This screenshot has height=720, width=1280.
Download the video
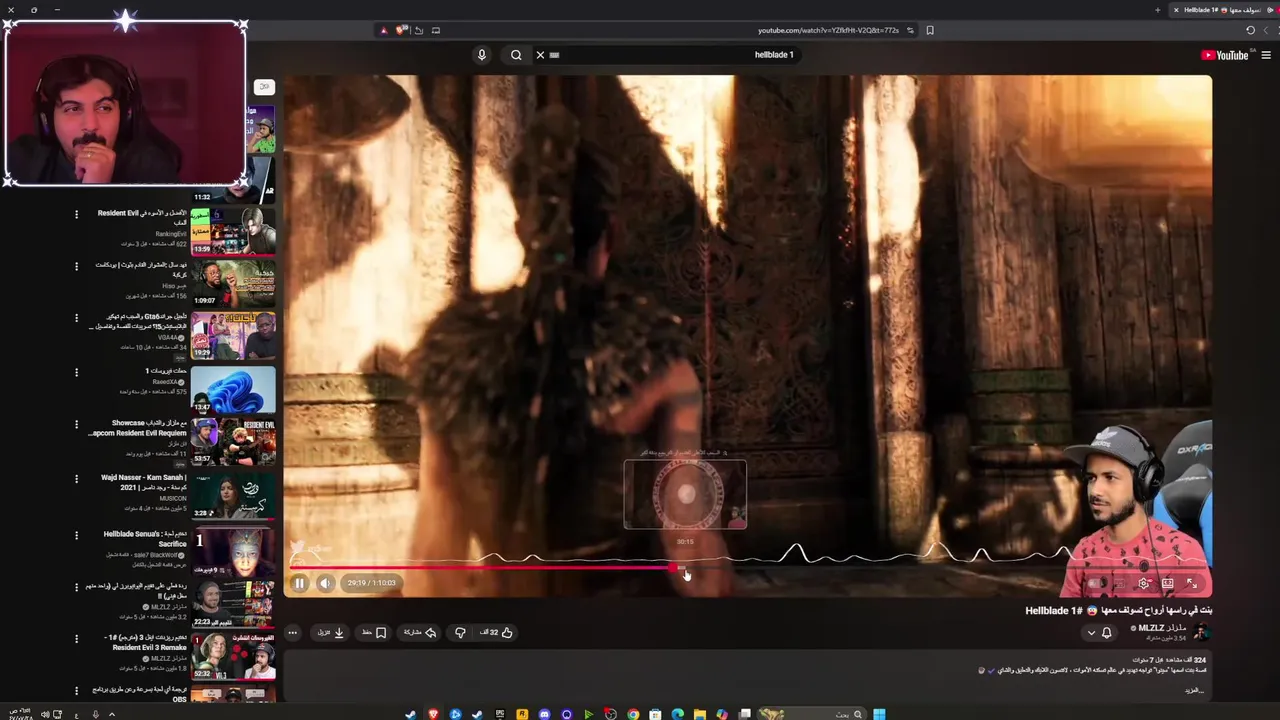point(331,632)
